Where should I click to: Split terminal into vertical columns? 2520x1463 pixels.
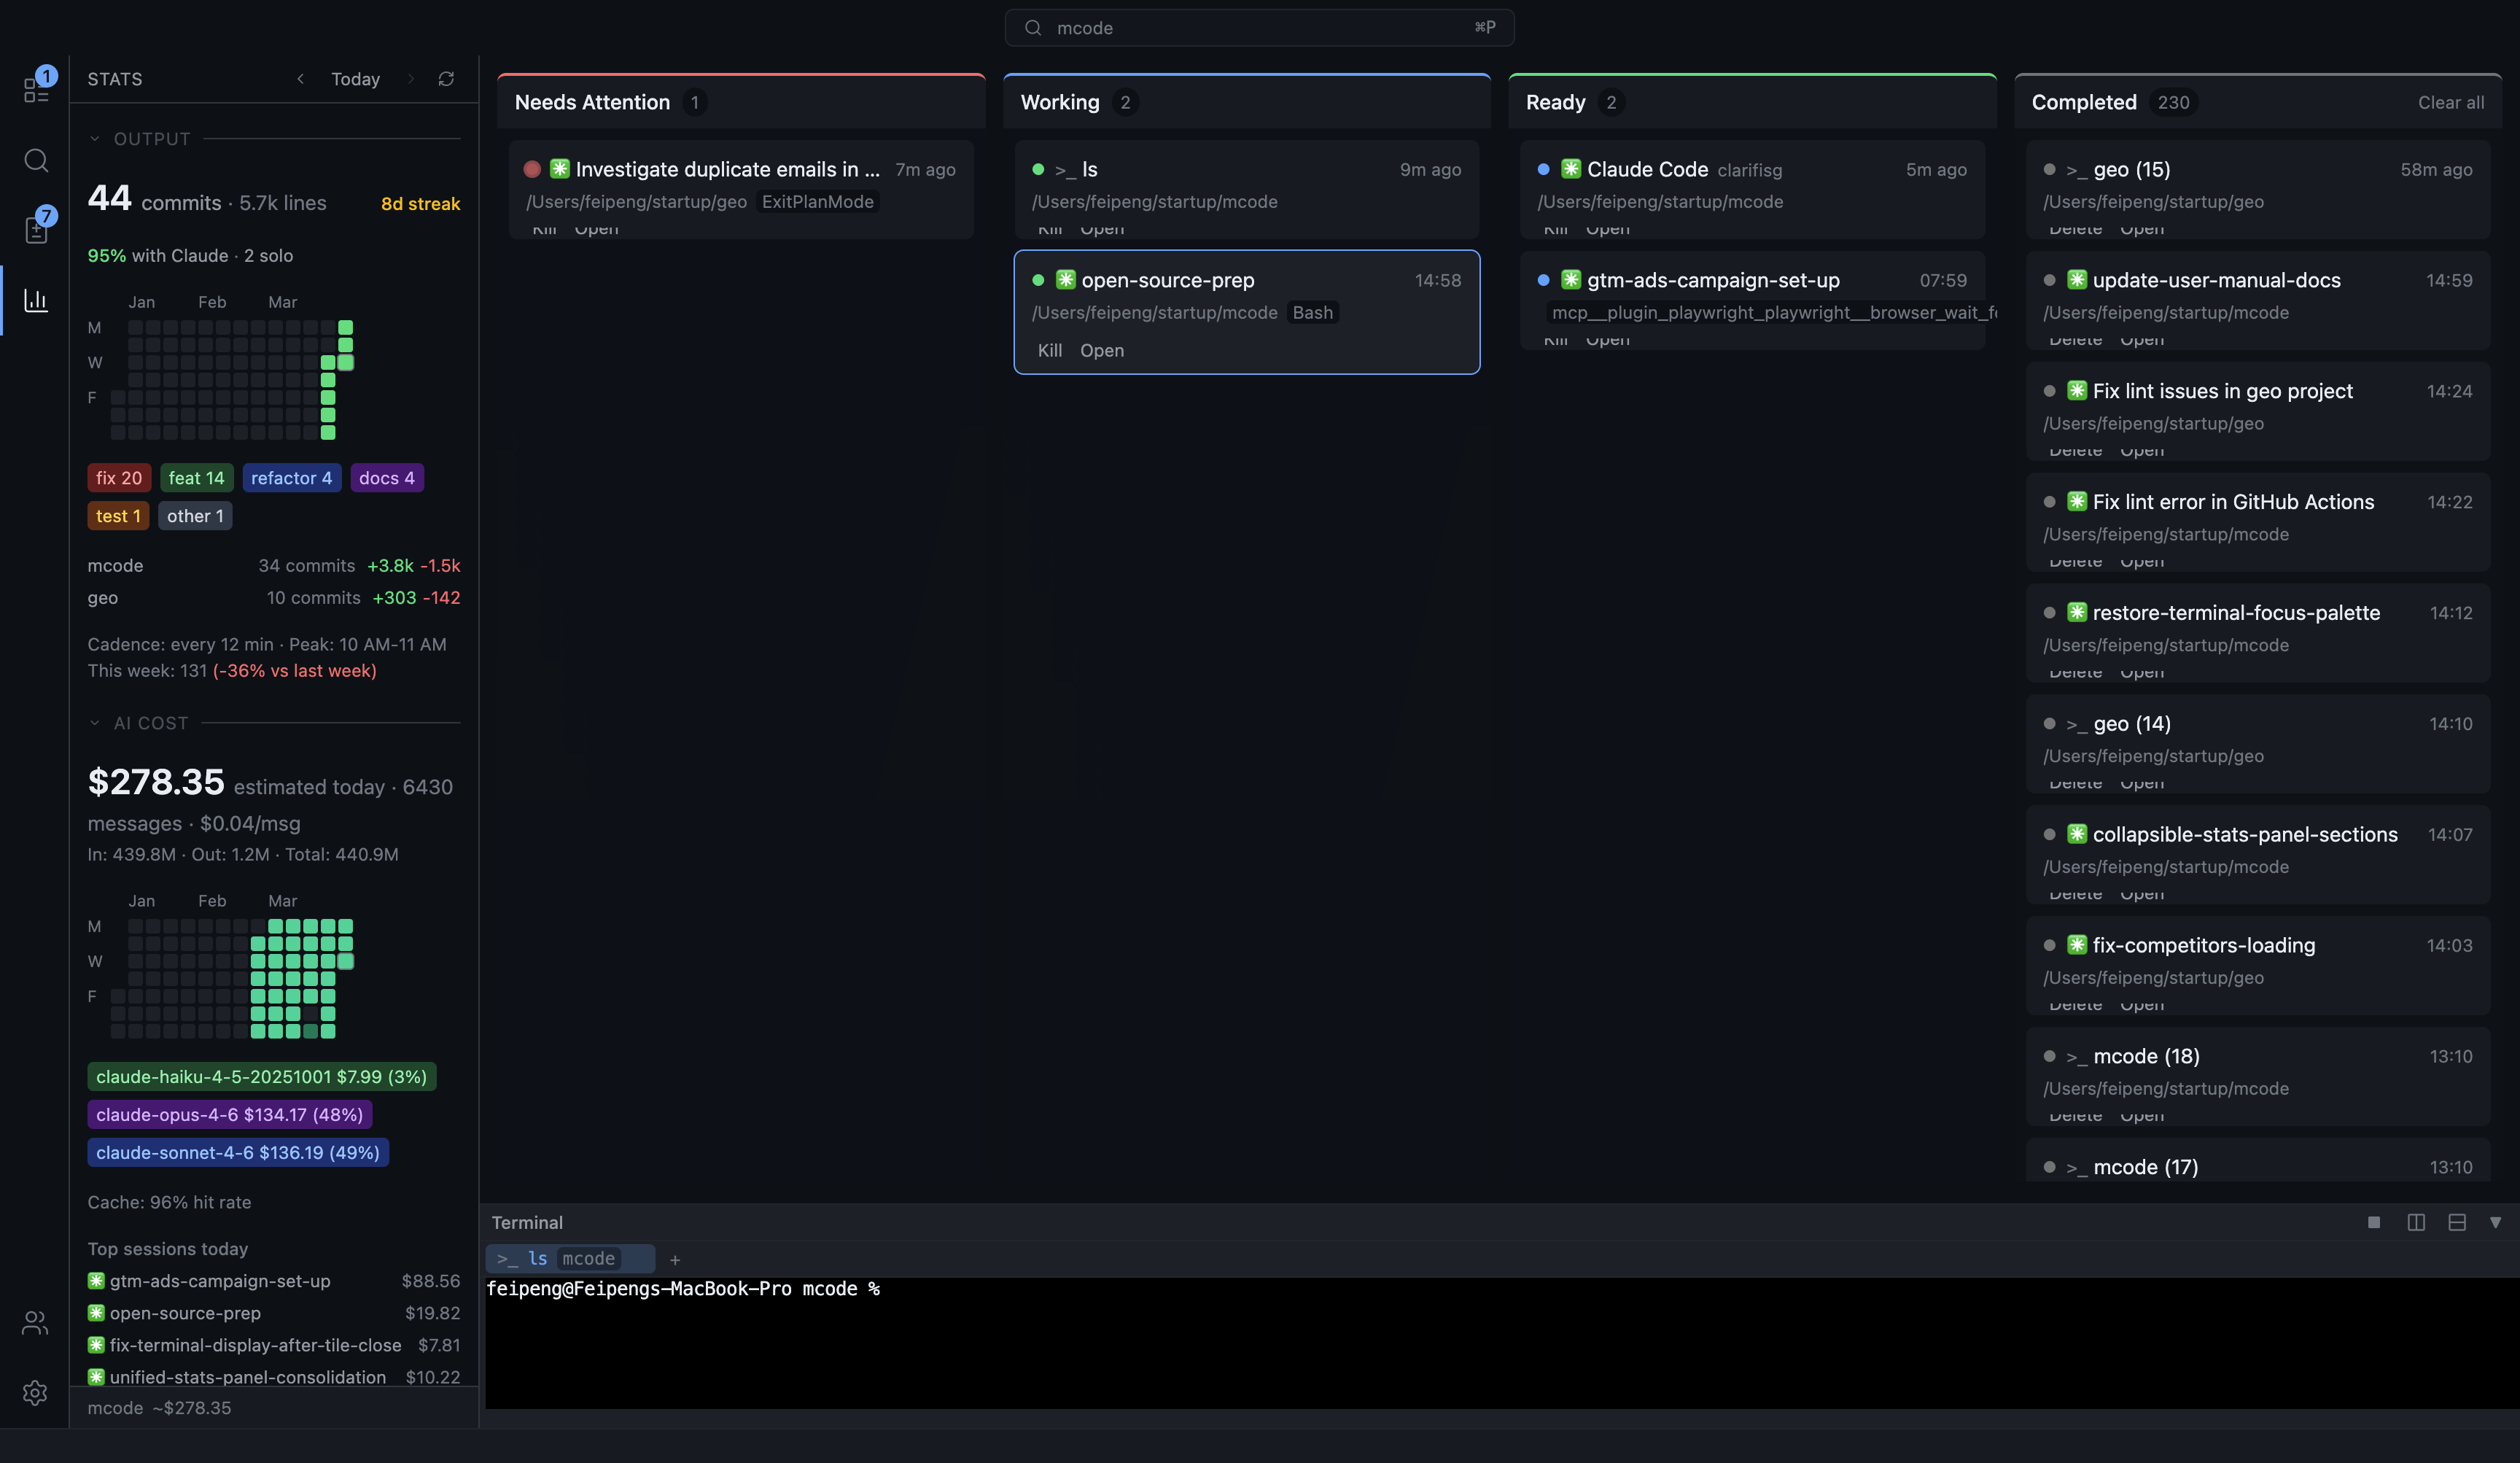tap(2416, 1222)
